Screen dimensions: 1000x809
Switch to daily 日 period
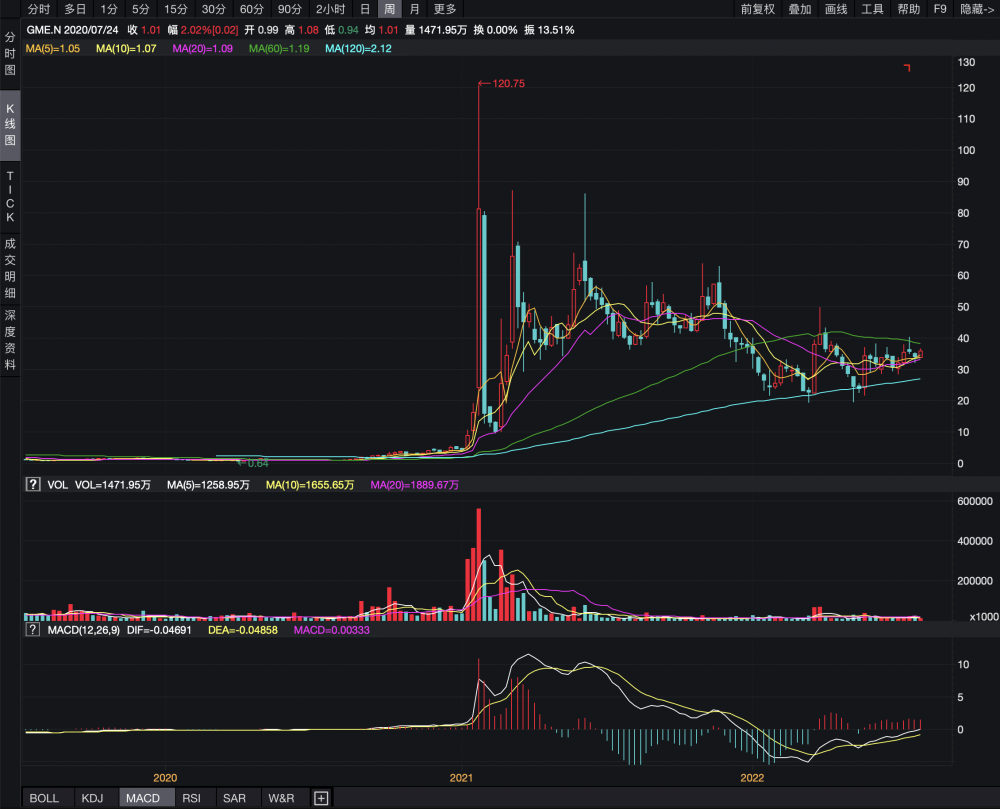click(x=365, y=9)
